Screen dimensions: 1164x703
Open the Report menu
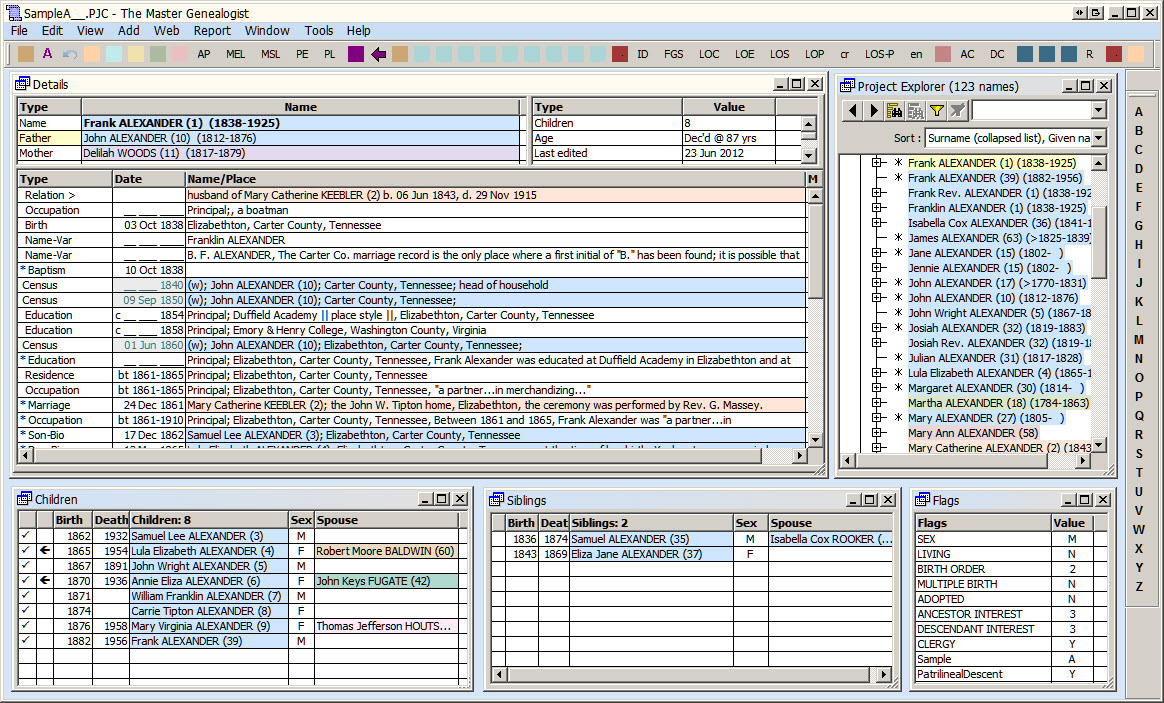point(212,31)
